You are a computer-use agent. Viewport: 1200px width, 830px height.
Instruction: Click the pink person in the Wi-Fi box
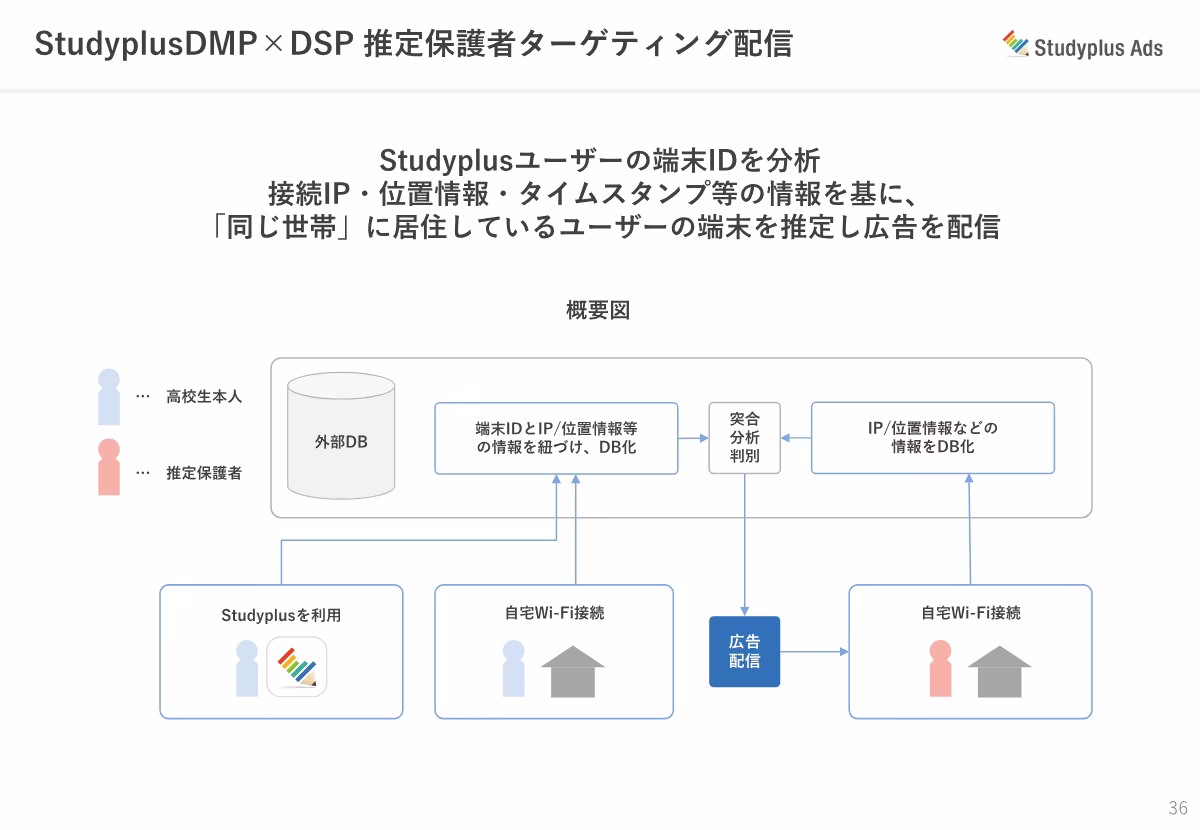pos(940,669)
